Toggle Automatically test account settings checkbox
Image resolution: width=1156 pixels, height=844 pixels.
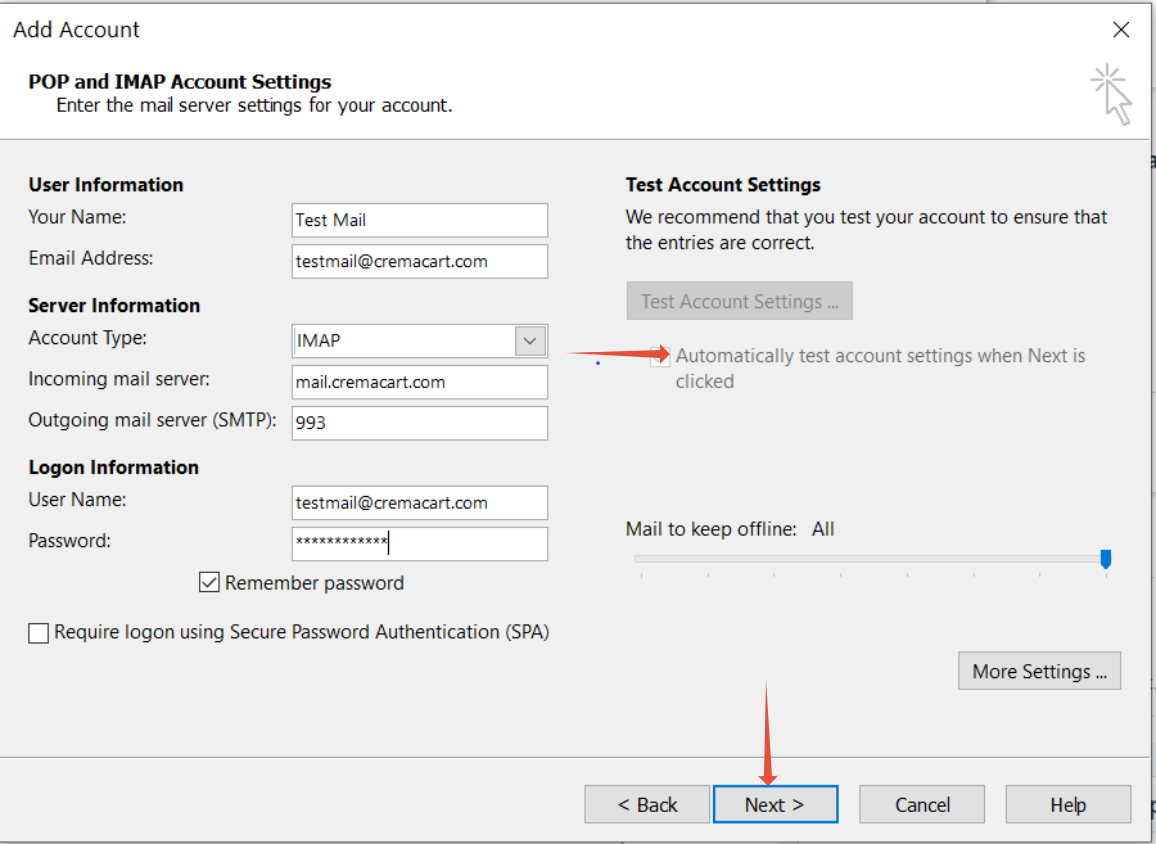coord(660,356)
